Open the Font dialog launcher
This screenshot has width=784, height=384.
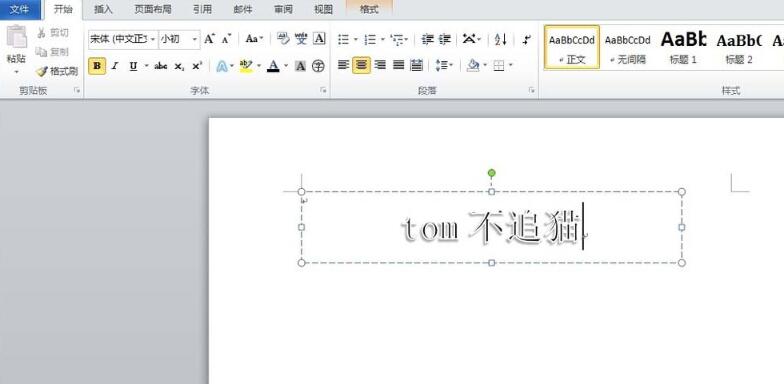click(x=324, y=90)
